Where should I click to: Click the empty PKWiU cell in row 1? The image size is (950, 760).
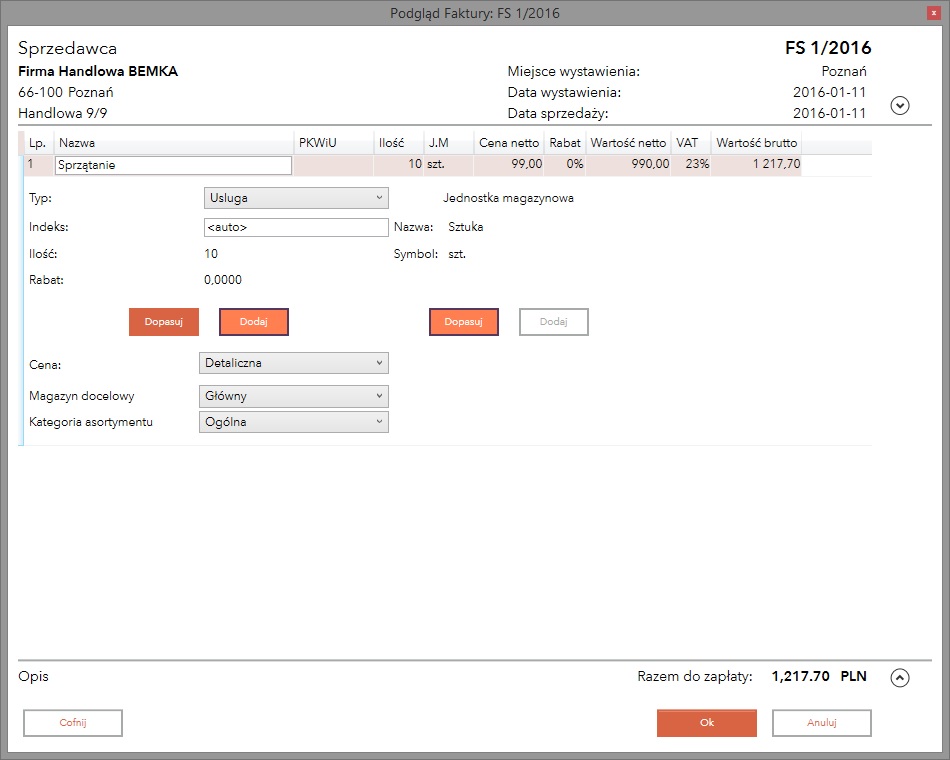point(334,164)
